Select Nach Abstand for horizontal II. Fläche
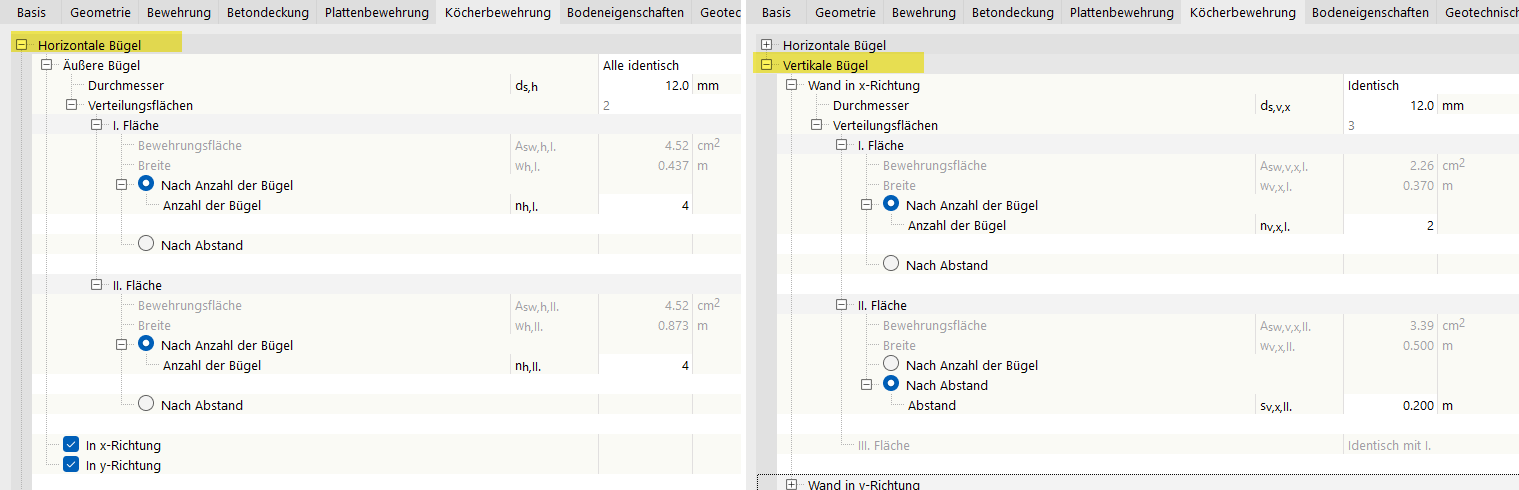This screenshot has width=1519, height=490. (146, 405)
